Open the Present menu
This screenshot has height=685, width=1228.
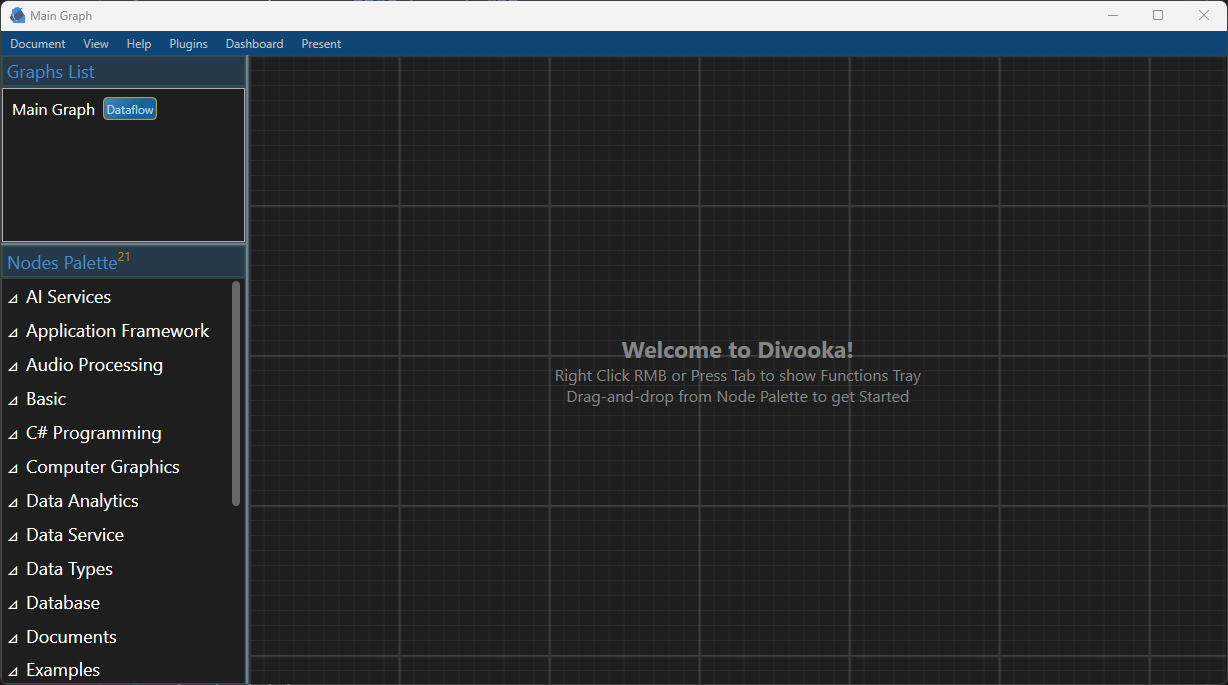(x=321, y=44)
